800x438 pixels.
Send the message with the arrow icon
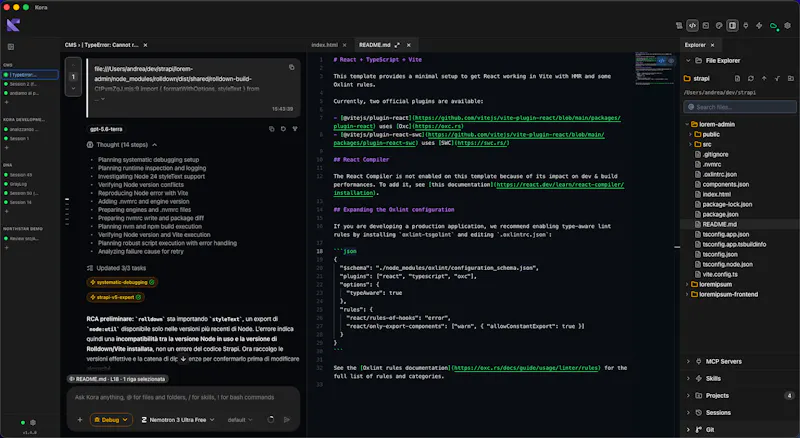pyautogui.click(x=287, y=420)
